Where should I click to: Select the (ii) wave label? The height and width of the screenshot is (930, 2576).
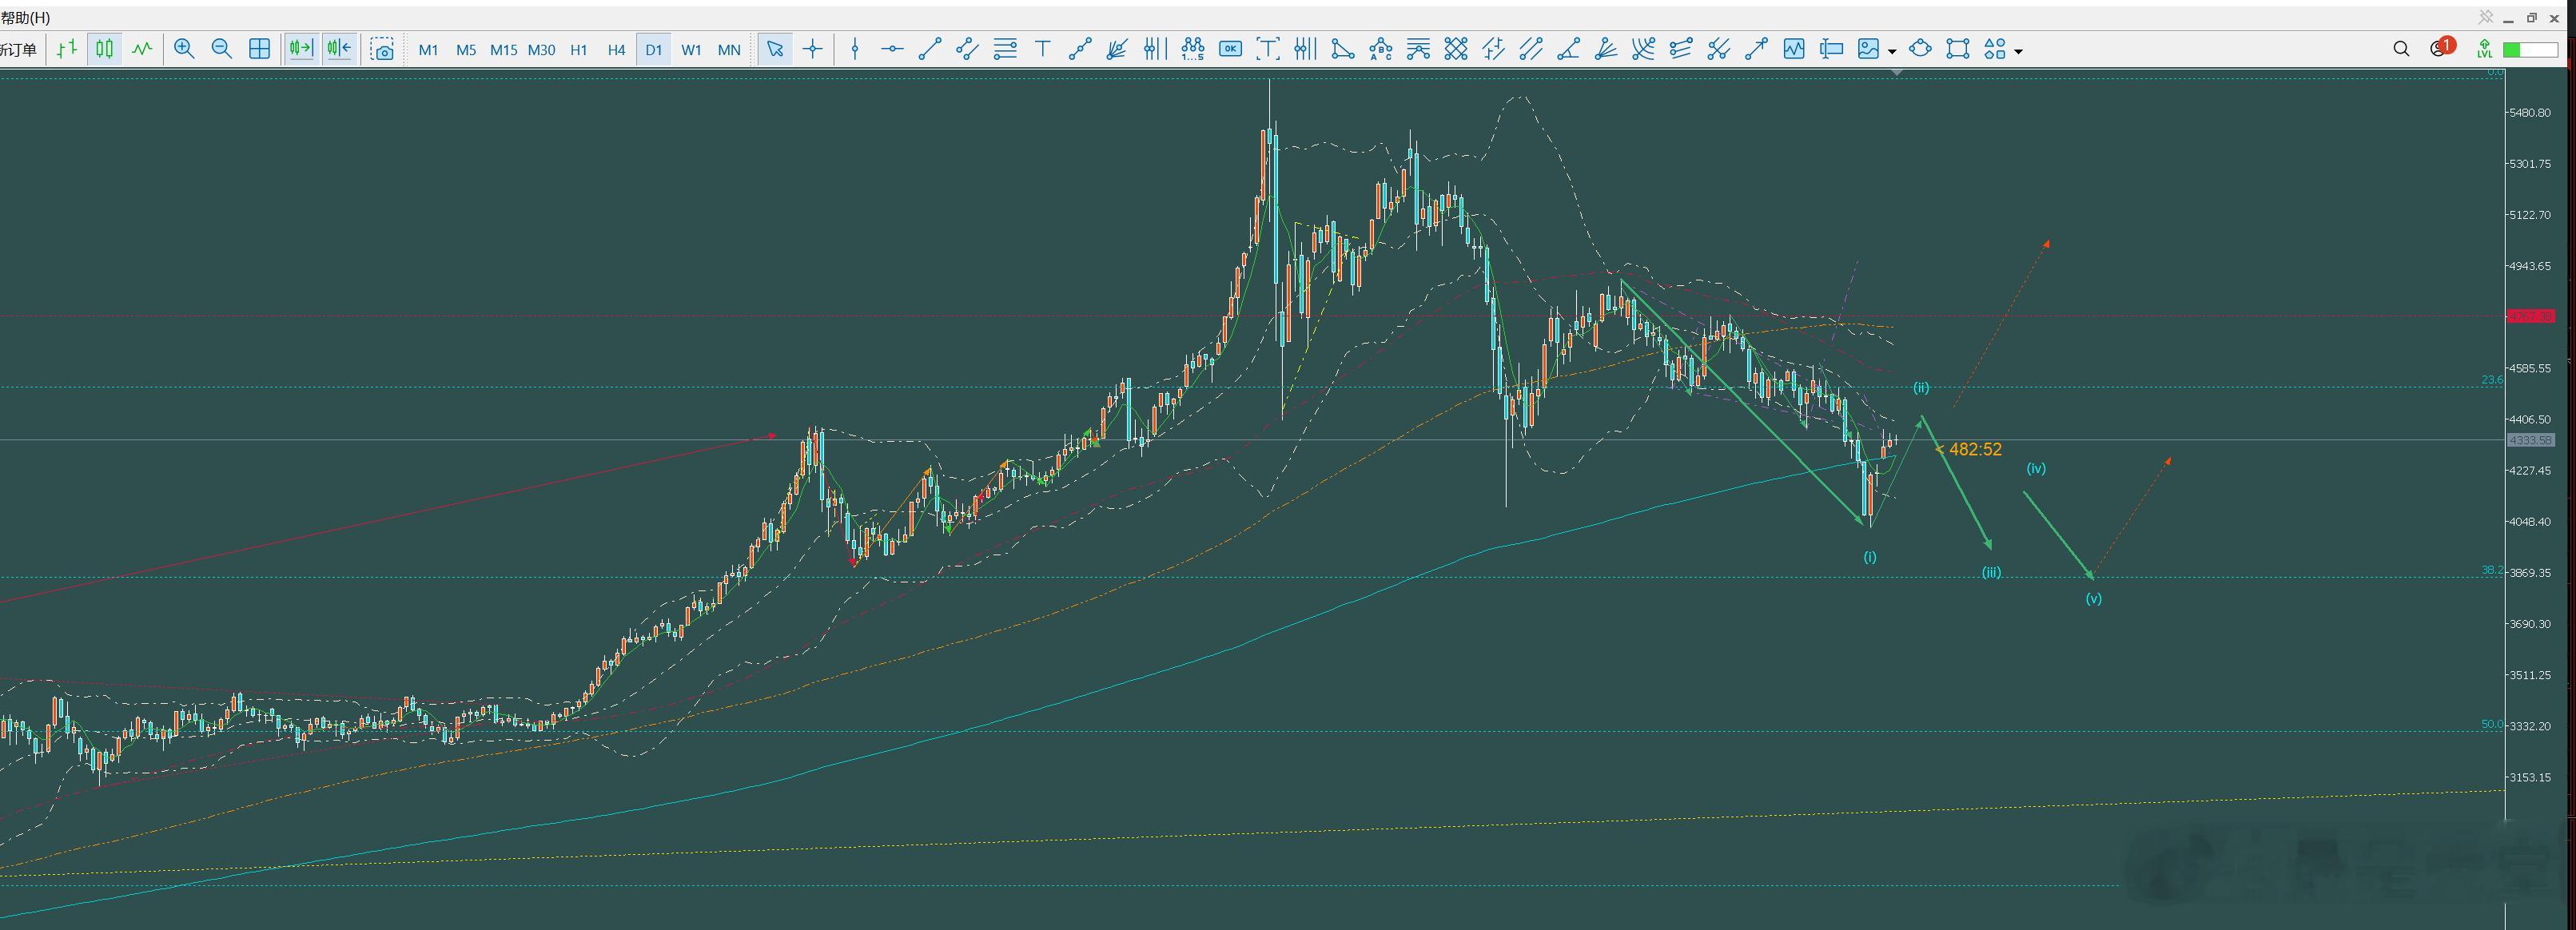coord(1921,388)
